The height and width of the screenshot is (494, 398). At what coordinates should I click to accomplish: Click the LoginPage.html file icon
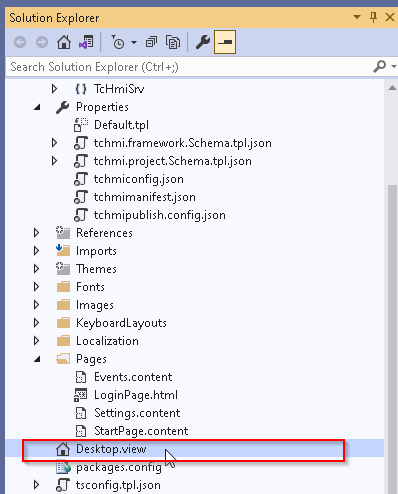coord(81,395)
